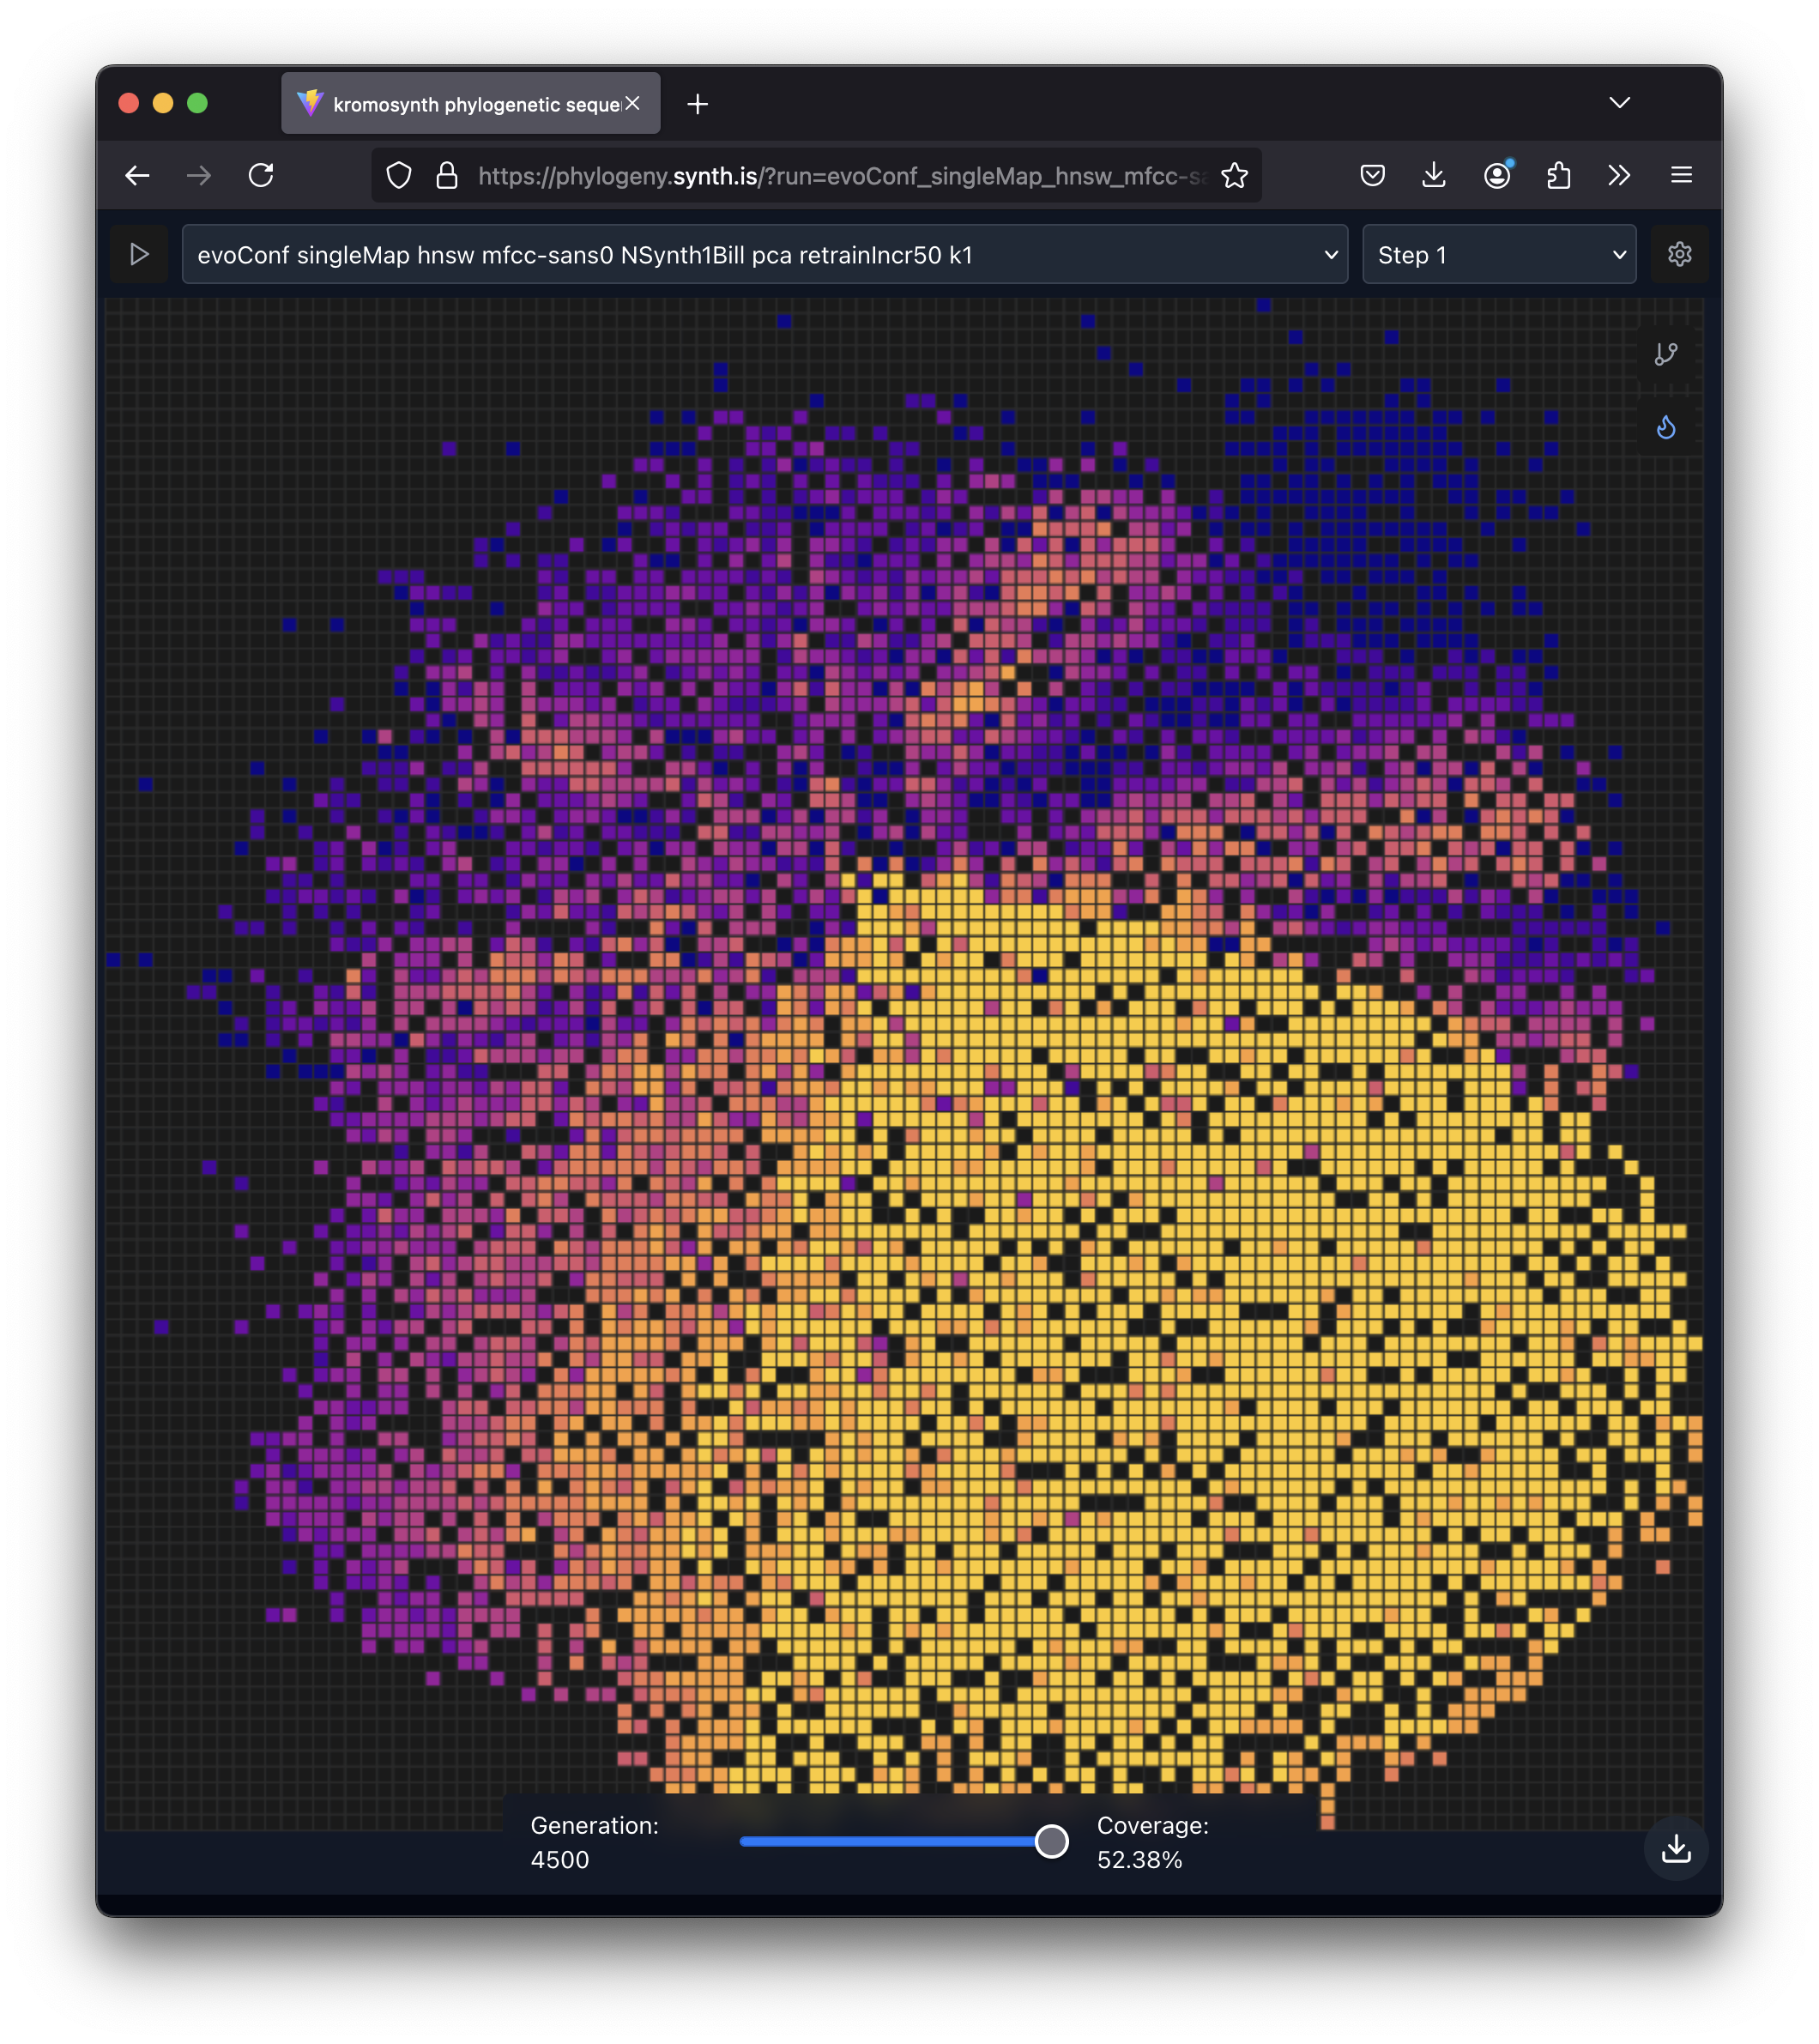Image resolution: width=1819 pixels, height=2044 pixels.
Task: Toggle the bookmark star in the address bar
Action: coord(1235,175)
